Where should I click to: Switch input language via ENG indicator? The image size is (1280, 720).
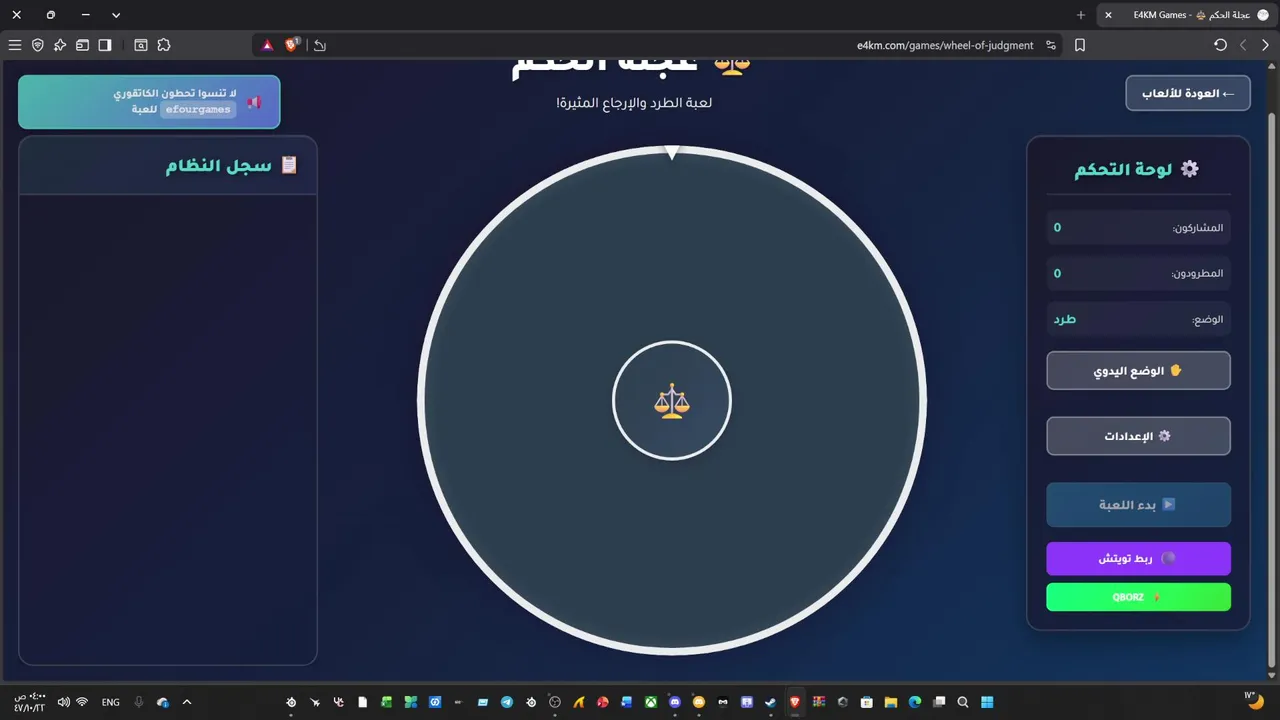tap(110, 702)
